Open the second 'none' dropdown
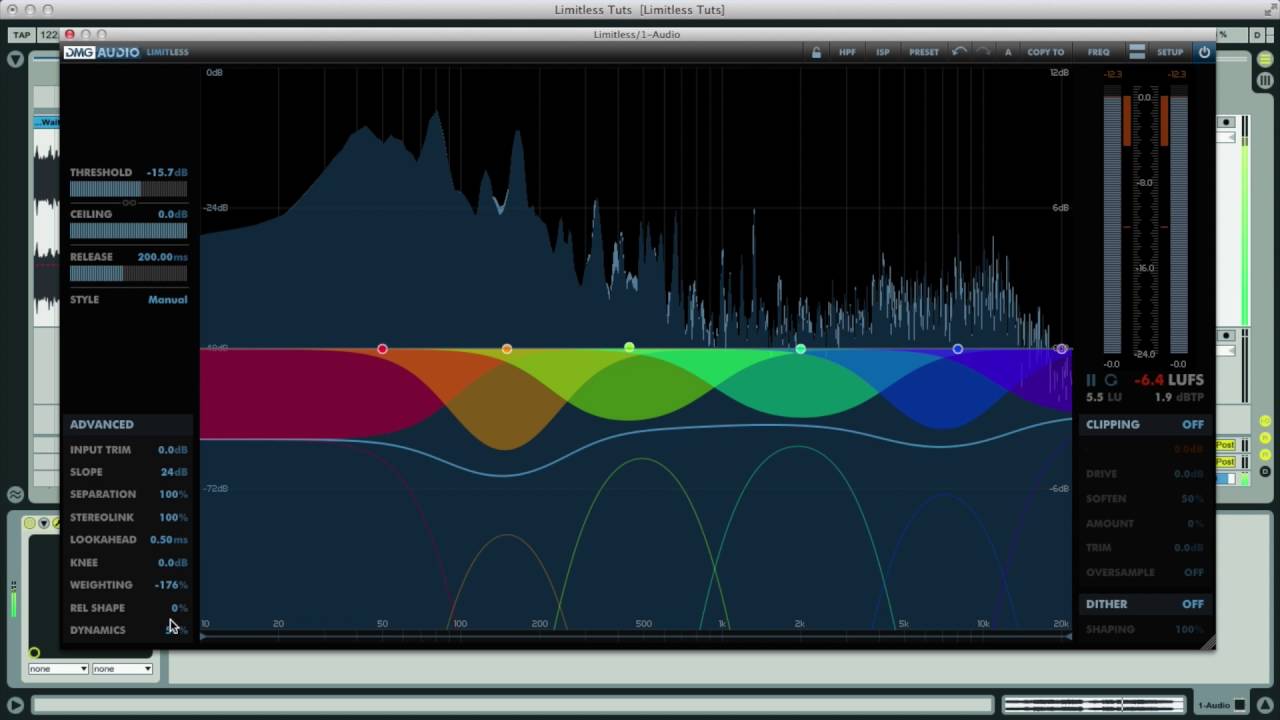 pyautogui.click(x=122, y=668)
